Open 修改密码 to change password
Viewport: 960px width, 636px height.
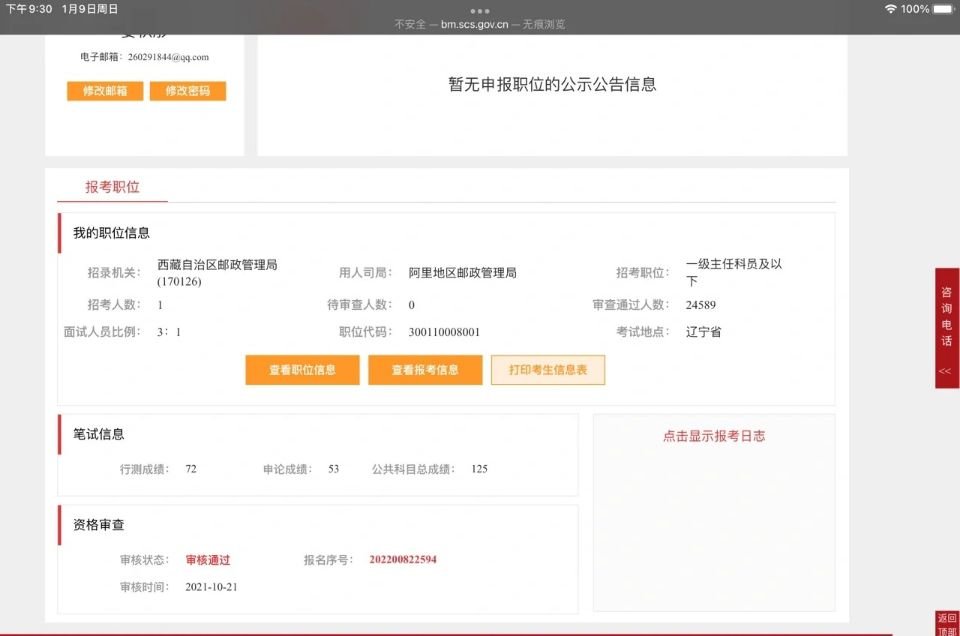[x=189, y=90]
